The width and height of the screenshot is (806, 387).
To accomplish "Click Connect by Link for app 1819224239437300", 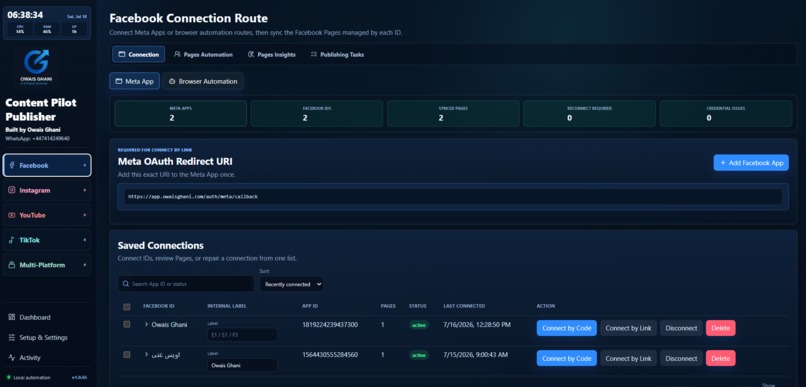I will coord(628,328).
